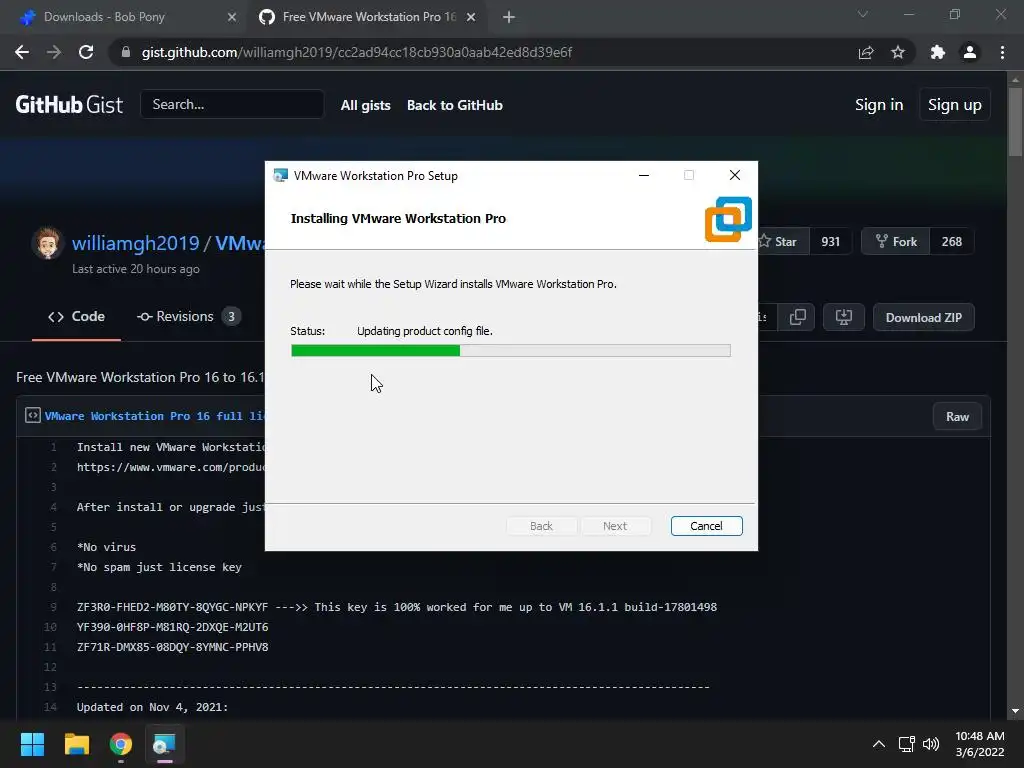1024x768 pixels.
Task: Click the address bar URL
Action: [357, 52]
